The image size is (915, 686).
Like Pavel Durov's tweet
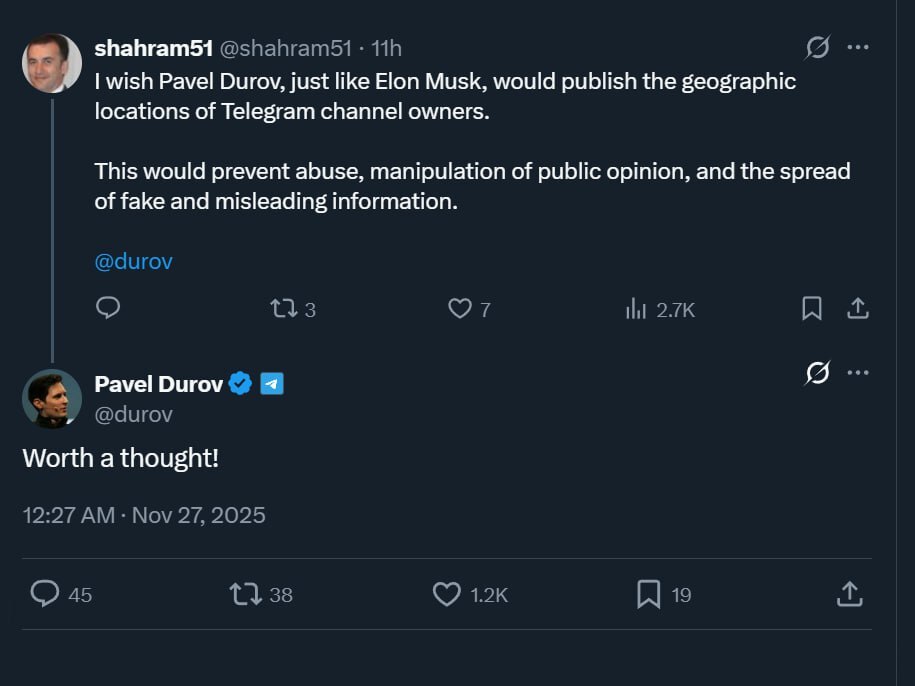pos(446,594)
